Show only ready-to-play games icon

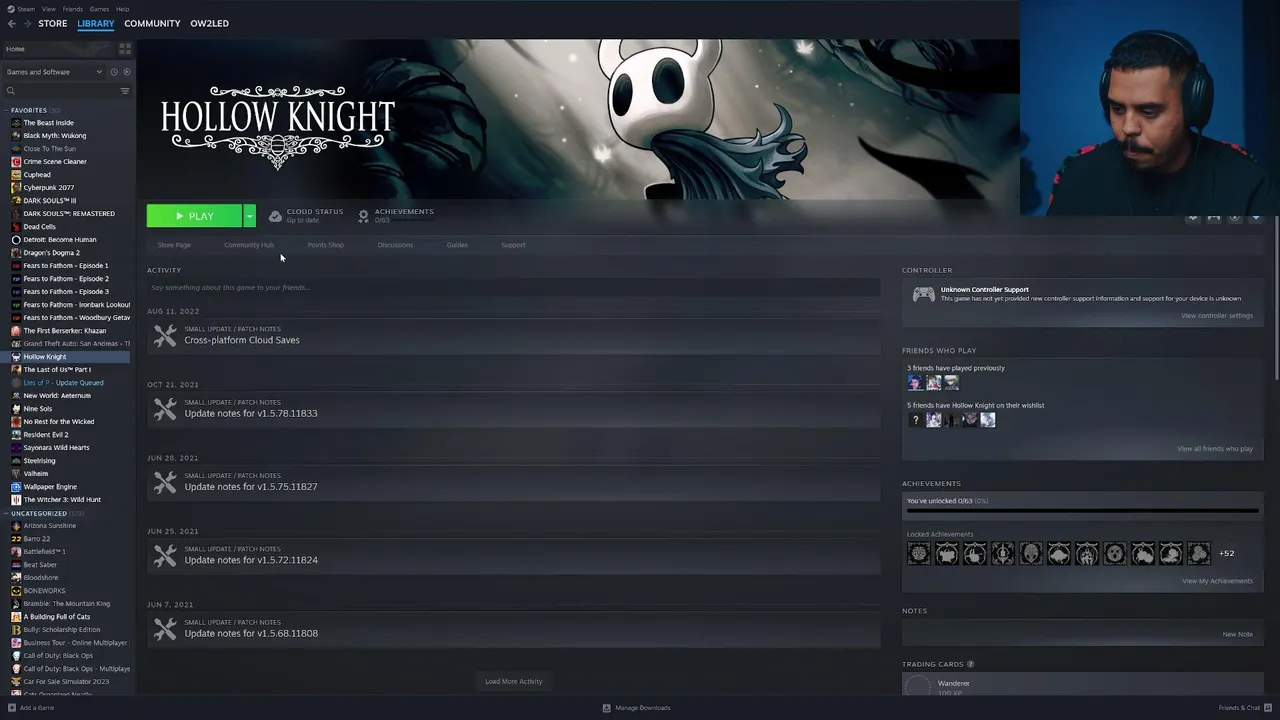tap(126, 72)
